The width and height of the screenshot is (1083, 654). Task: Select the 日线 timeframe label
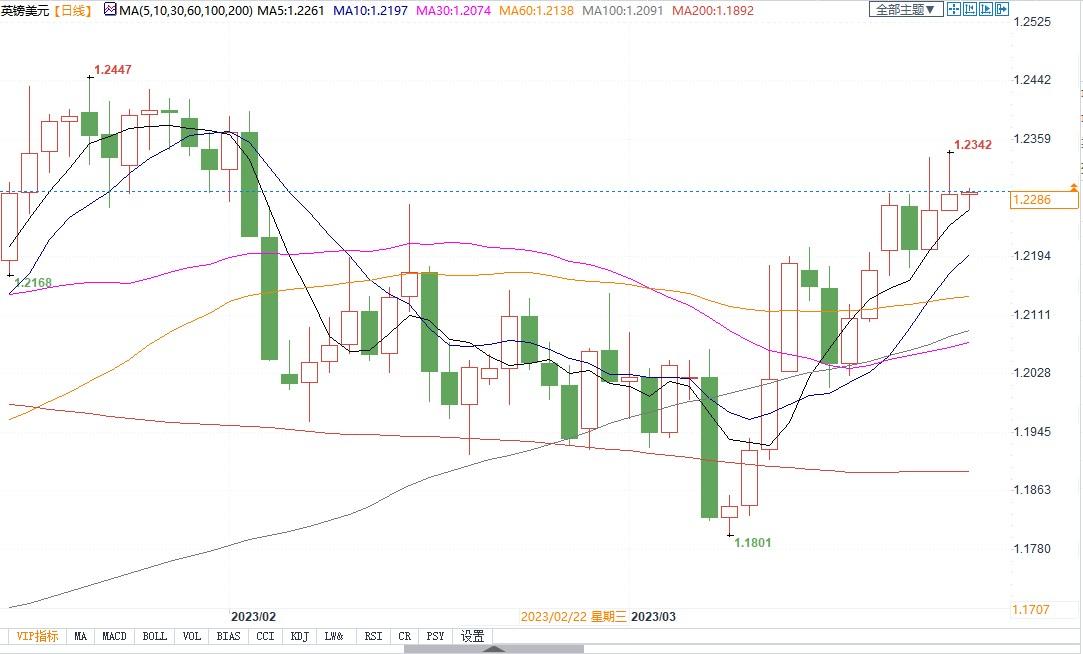coord(73,10)
